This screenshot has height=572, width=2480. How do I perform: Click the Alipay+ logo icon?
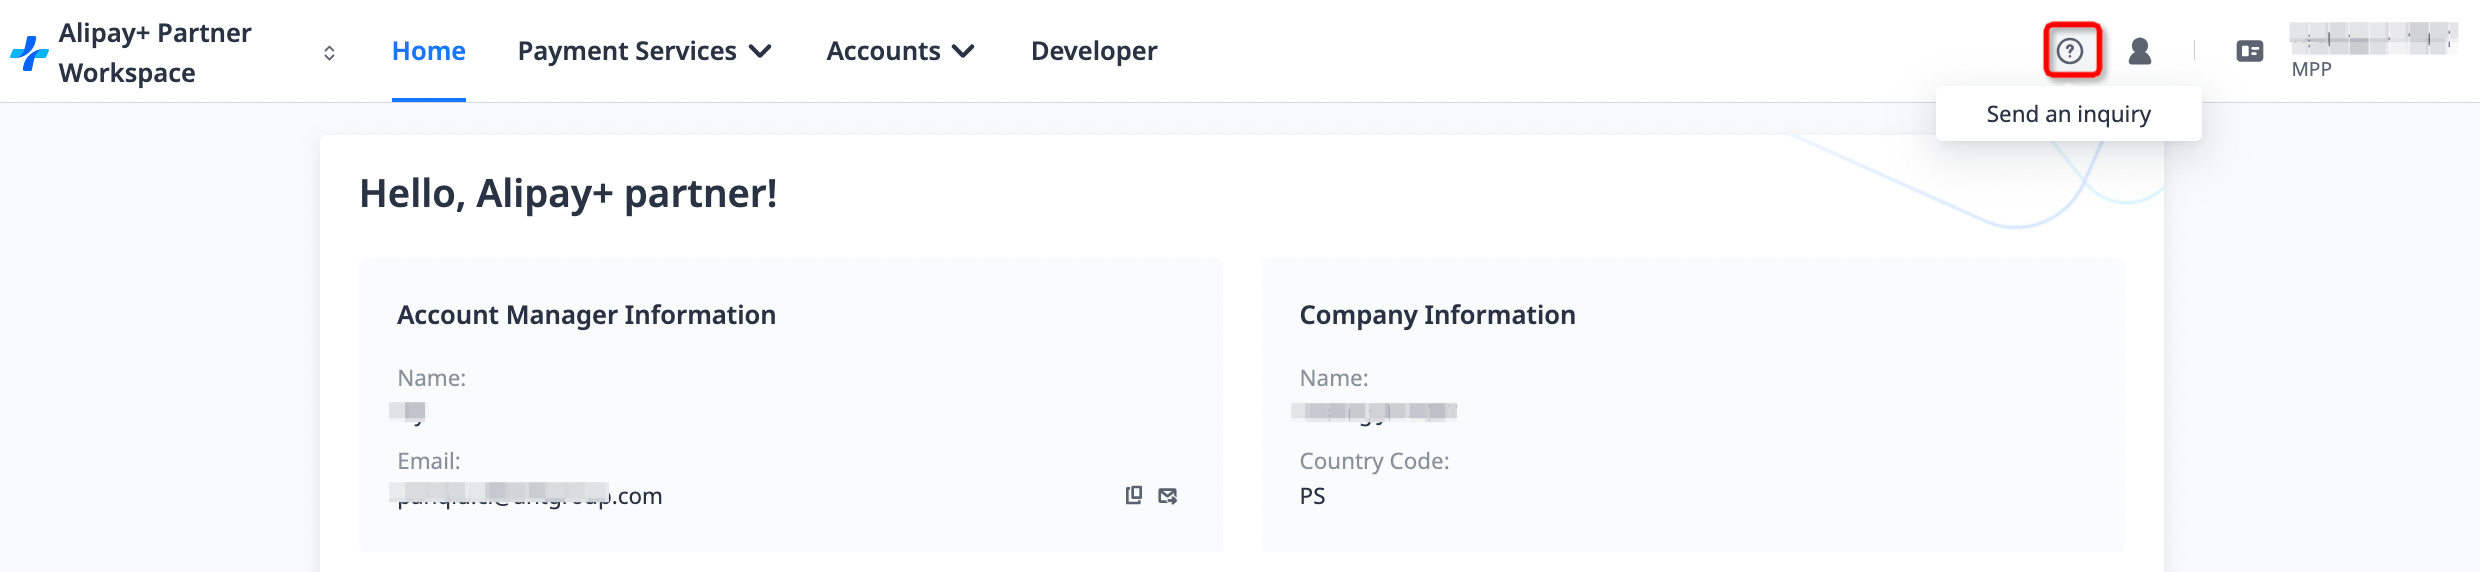click(29, 53)
